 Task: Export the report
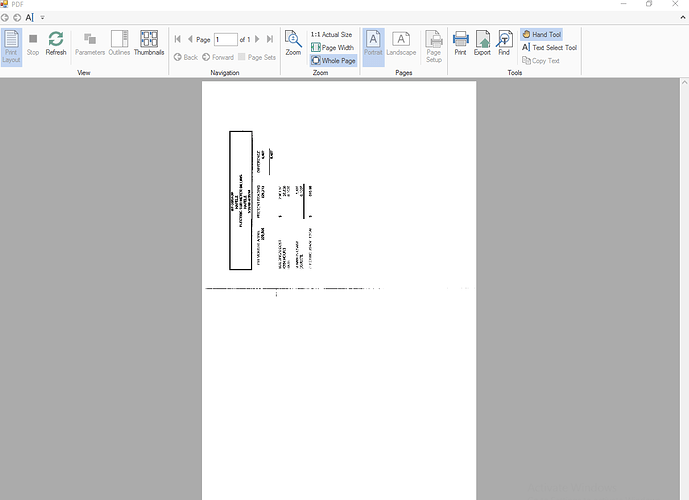point(482,43)
